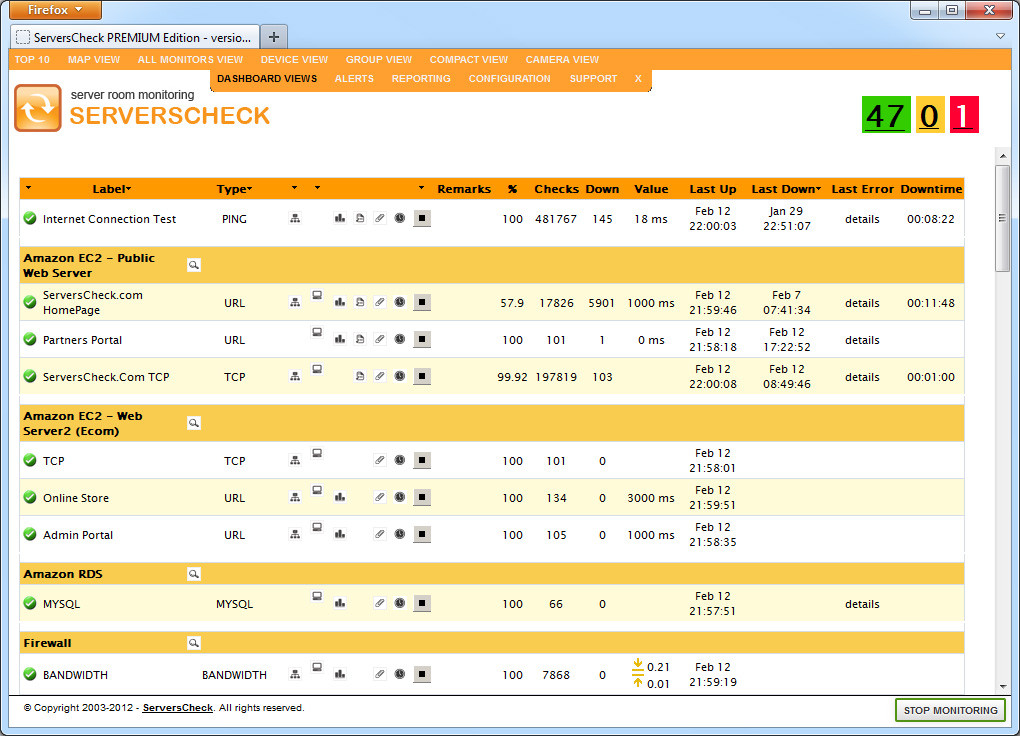Open bar chart graph for Internet Connection Test
Image resolution: width=1020 pixels, height=736 pixels.
340,218
